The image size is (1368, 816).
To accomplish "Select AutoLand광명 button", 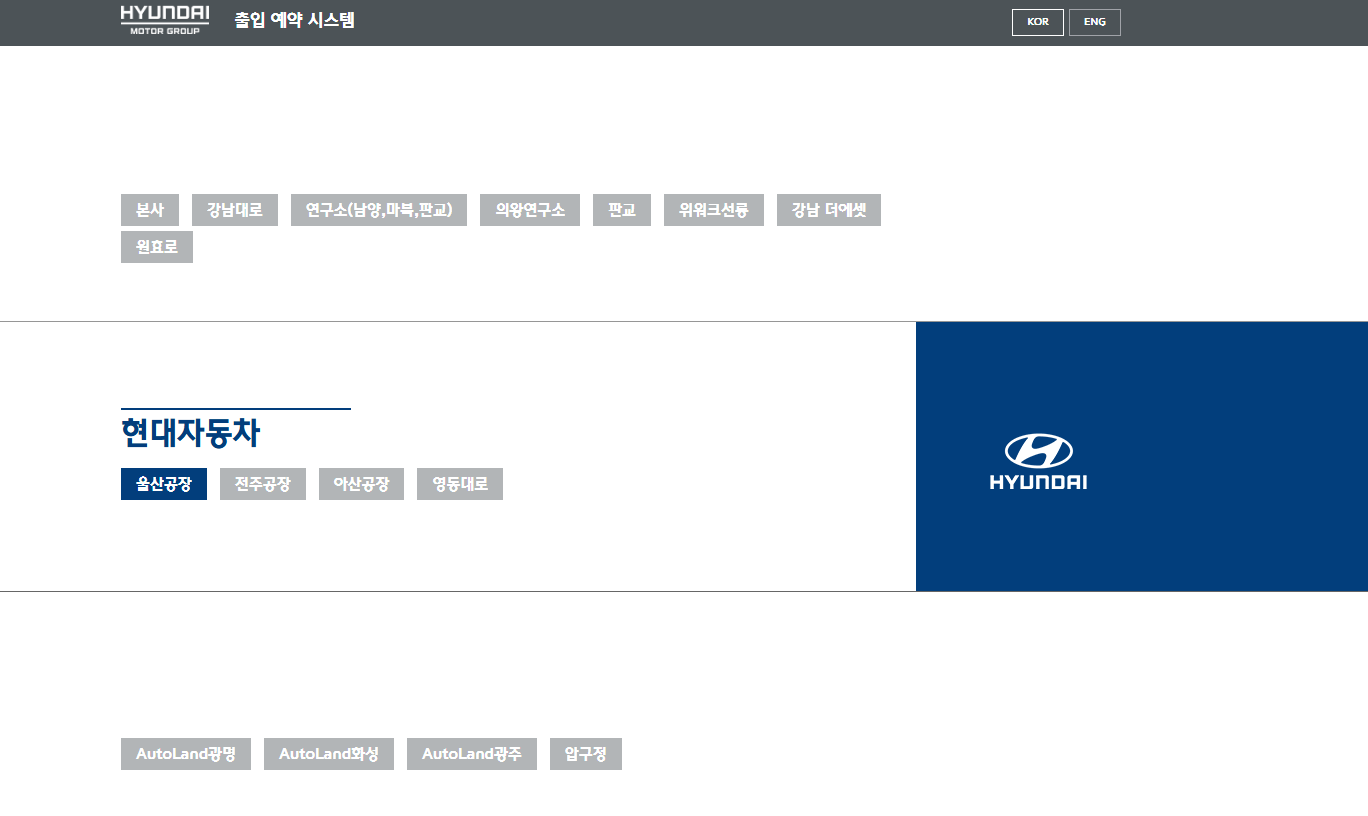I will pos(186,754).
